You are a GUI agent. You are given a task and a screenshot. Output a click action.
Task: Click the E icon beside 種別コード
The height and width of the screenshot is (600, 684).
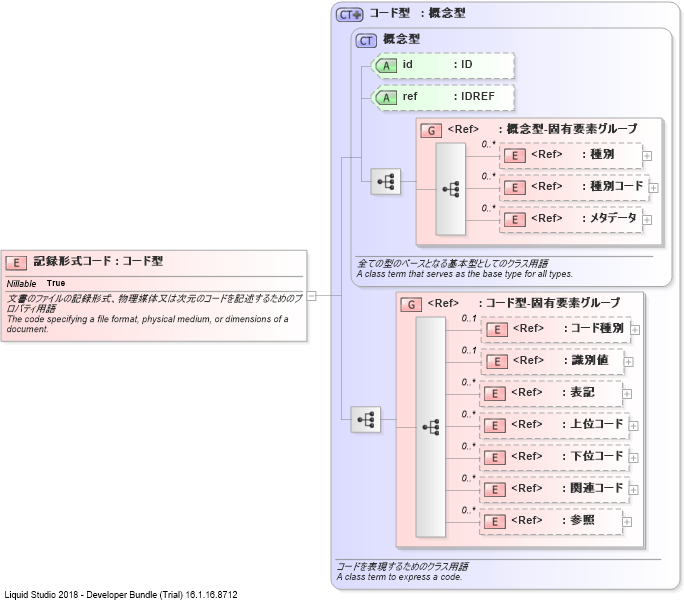pos(515,188)
